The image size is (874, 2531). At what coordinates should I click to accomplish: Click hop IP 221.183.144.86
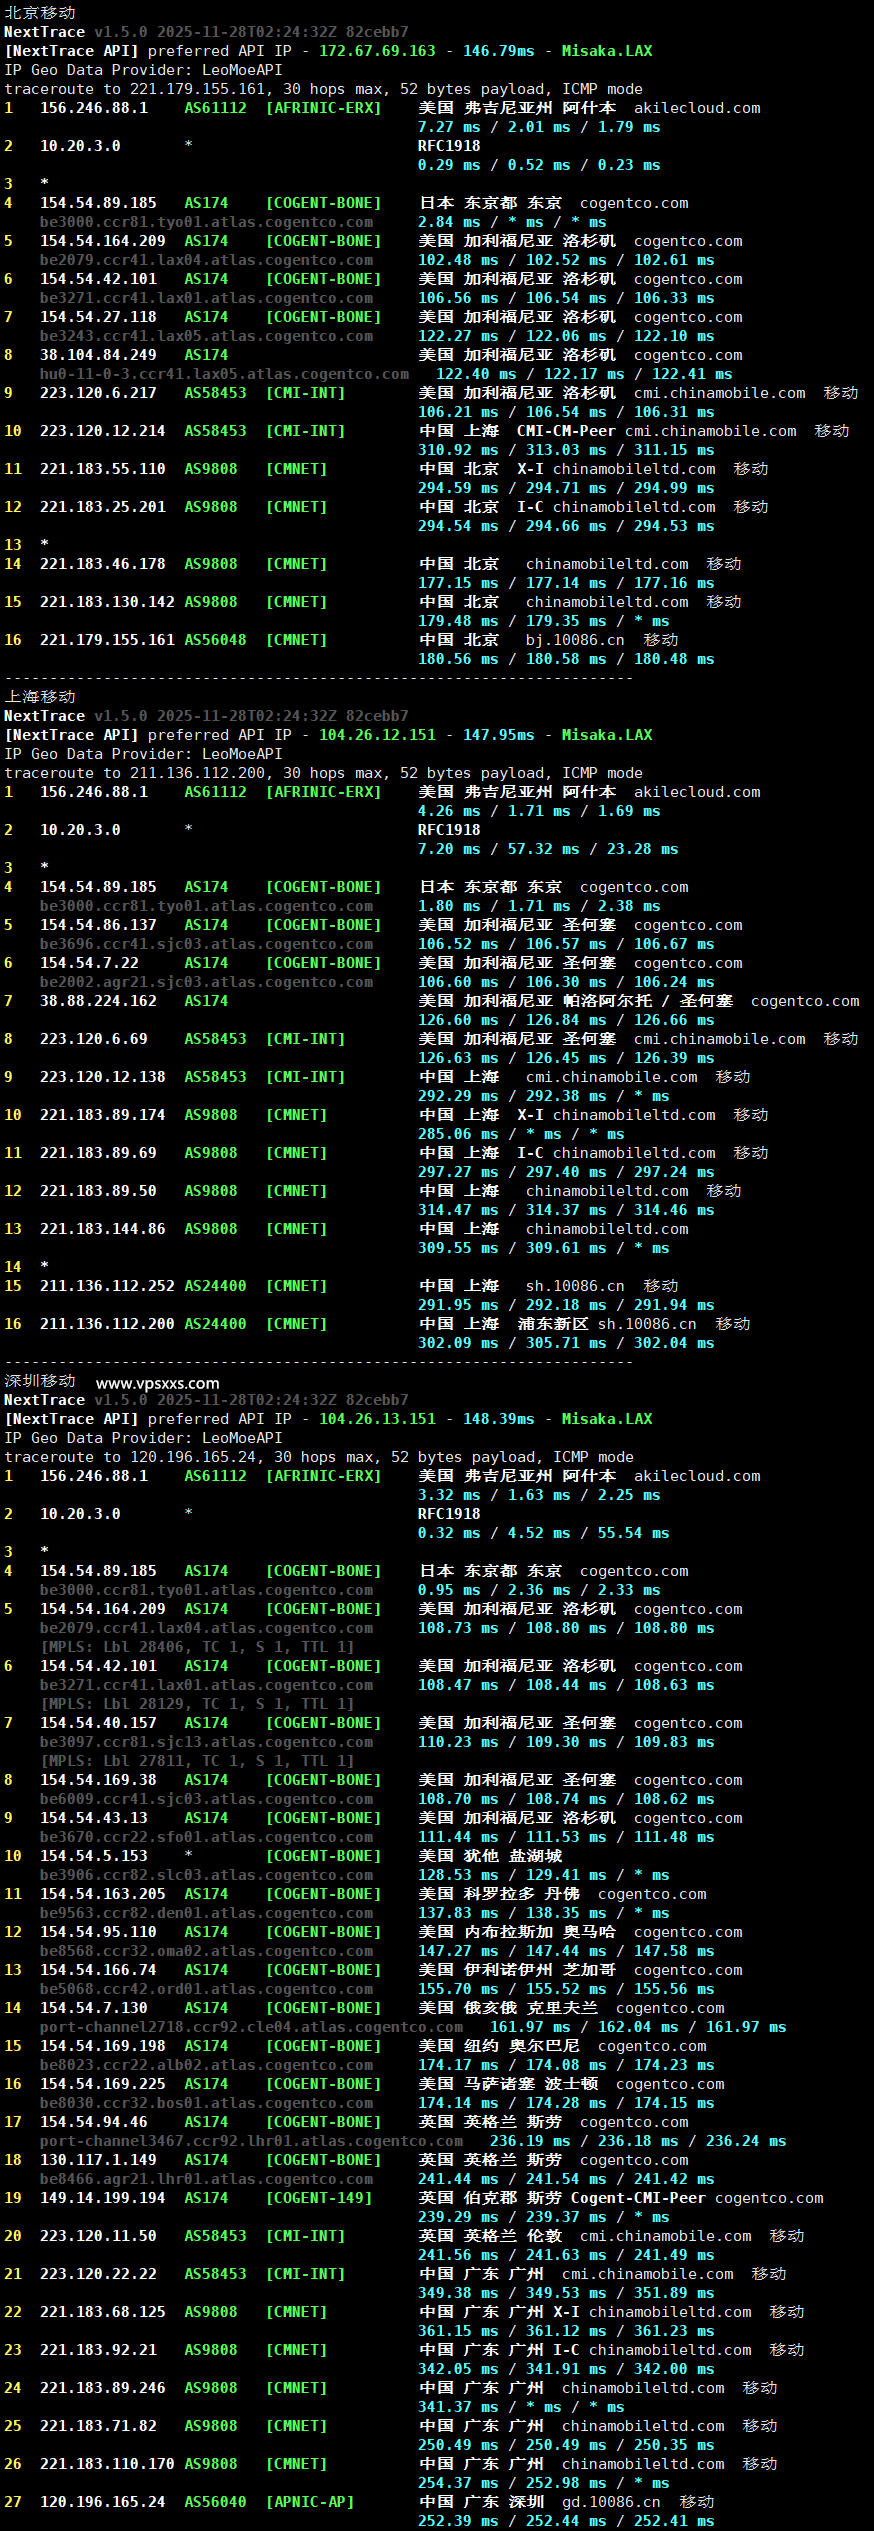click(x=103, y=1229)
